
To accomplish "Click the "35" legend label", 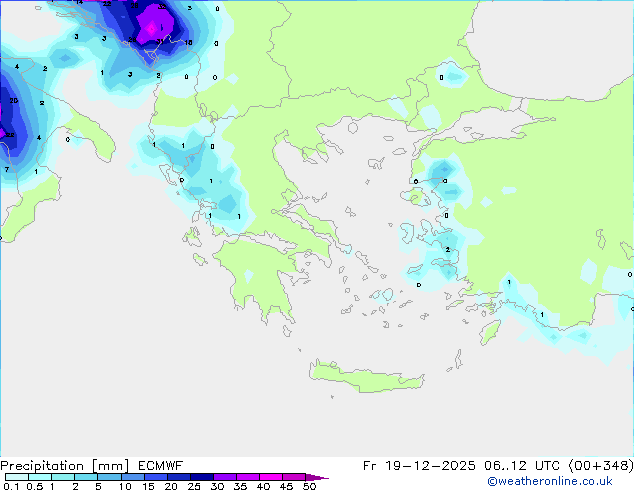I will pyautogui.click(x=240, y=486).
